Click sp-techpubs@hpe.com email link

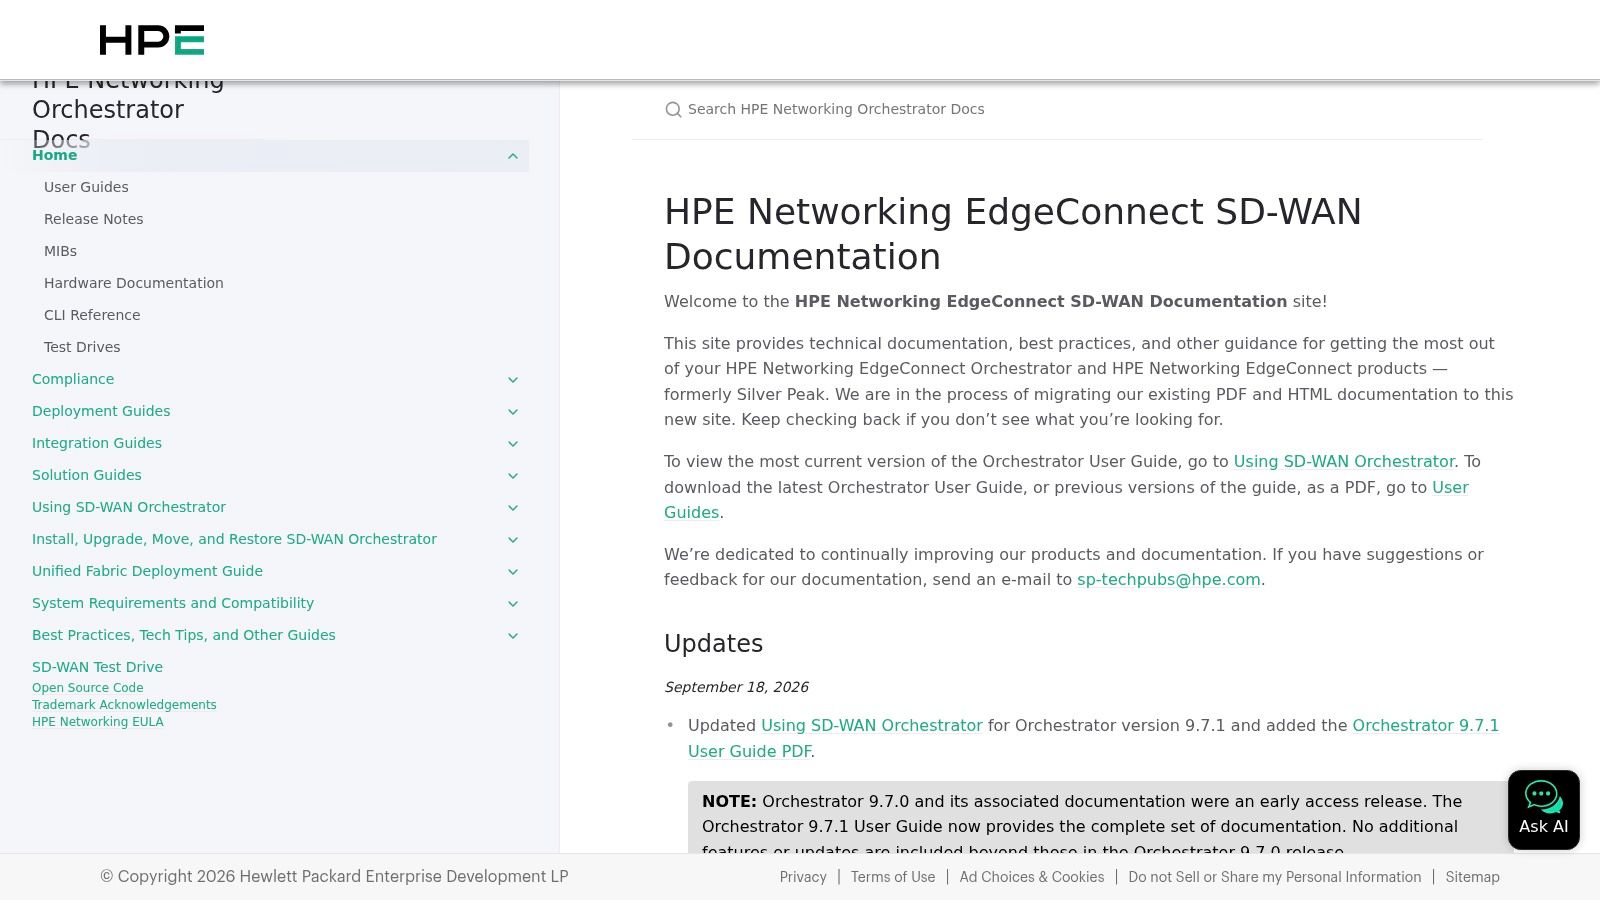click(x=1168, y=580)
